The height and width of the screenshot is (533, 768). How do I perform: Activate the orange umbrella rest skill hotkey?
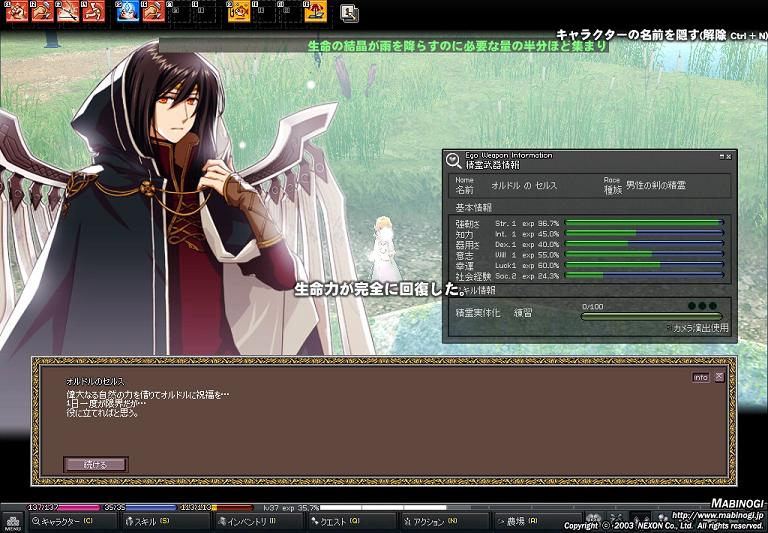pyautogui.click(x=315, y=11)
